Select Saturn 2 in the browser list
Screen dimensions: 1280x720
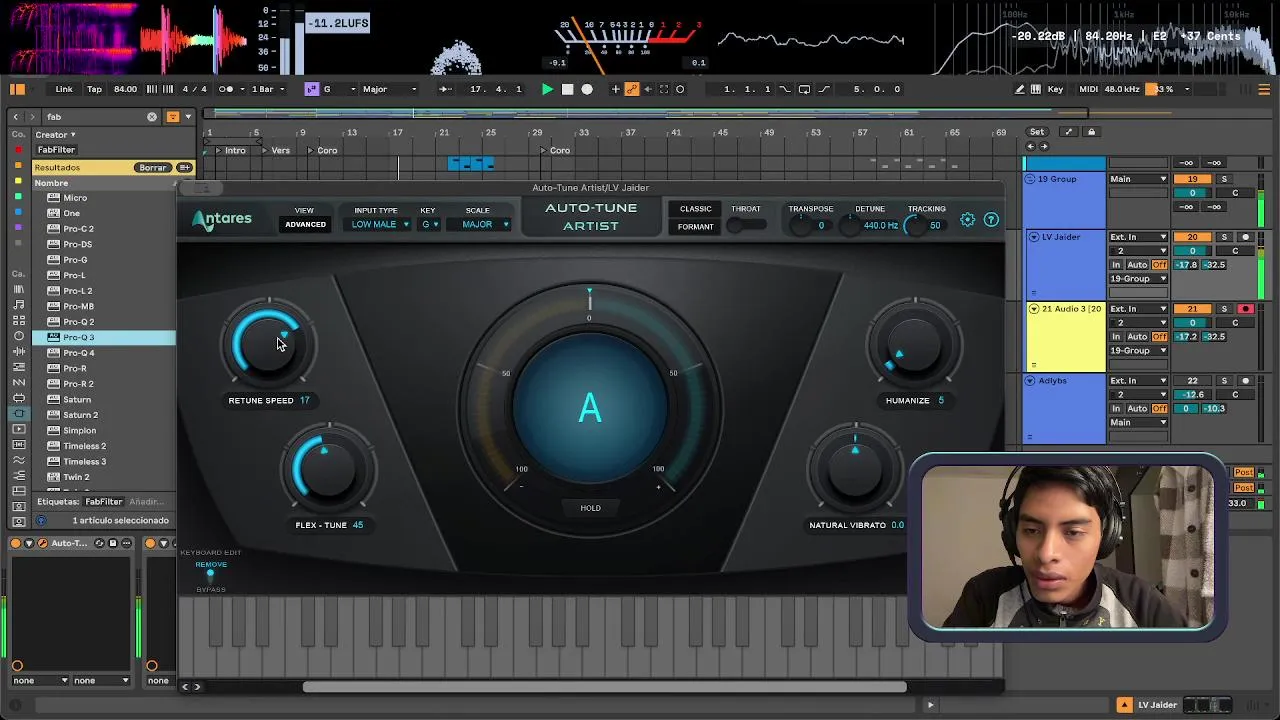[104, 415]
